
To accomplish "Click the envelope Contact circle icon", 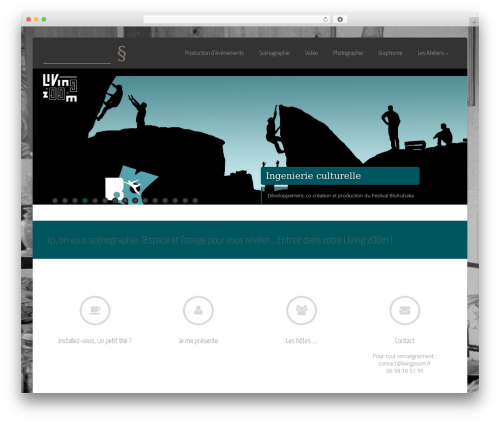I will tap(405, 310).
